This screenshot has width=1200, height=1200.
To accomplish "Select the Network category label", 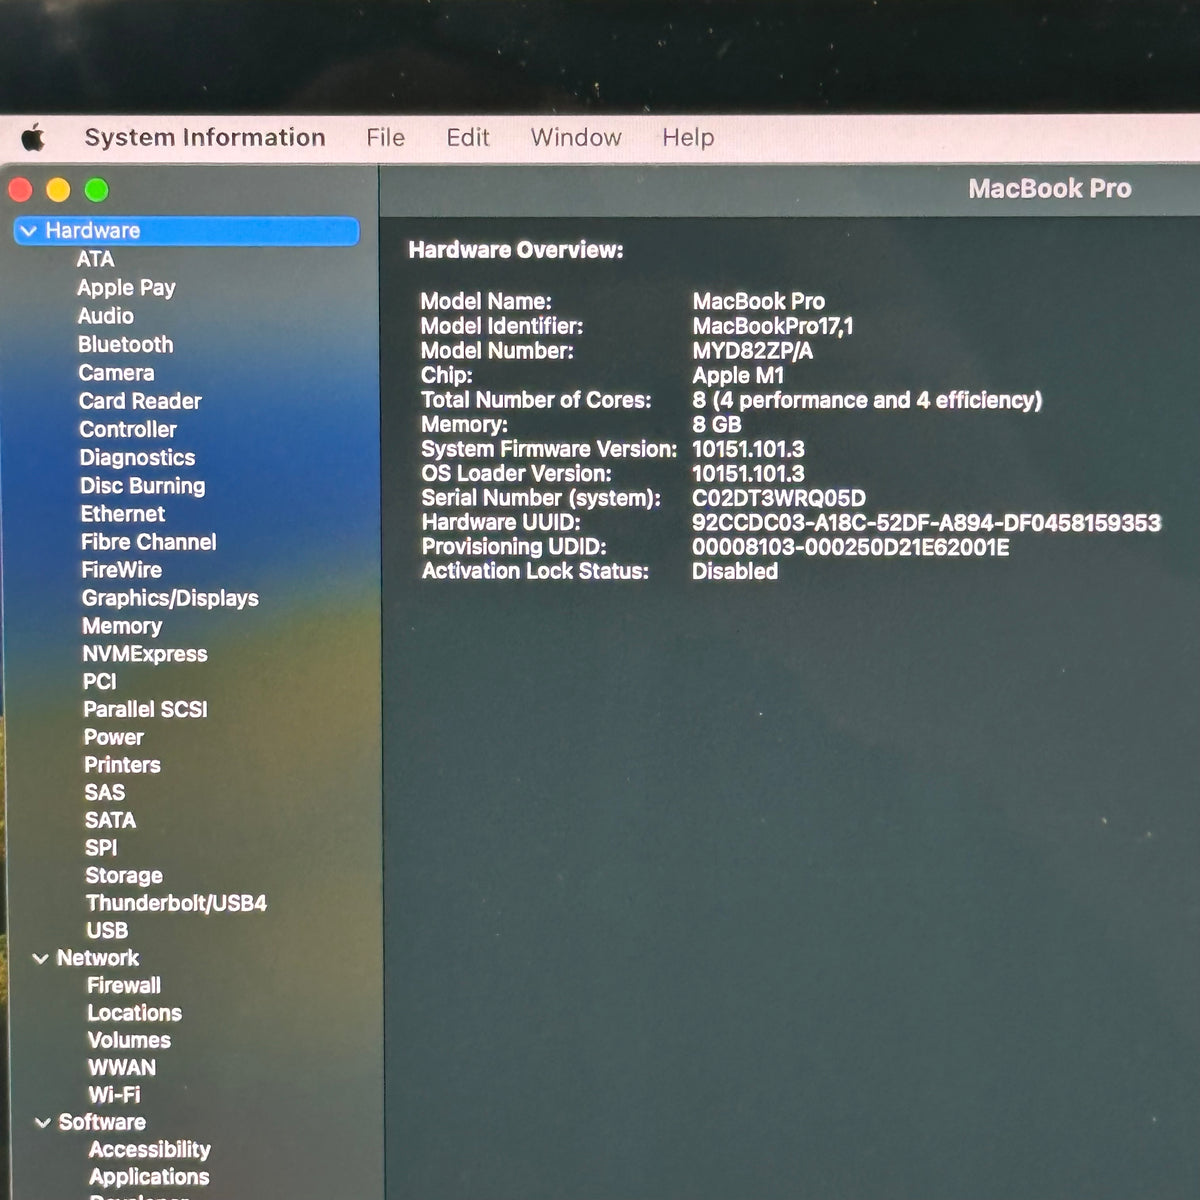I will point(98,958).
